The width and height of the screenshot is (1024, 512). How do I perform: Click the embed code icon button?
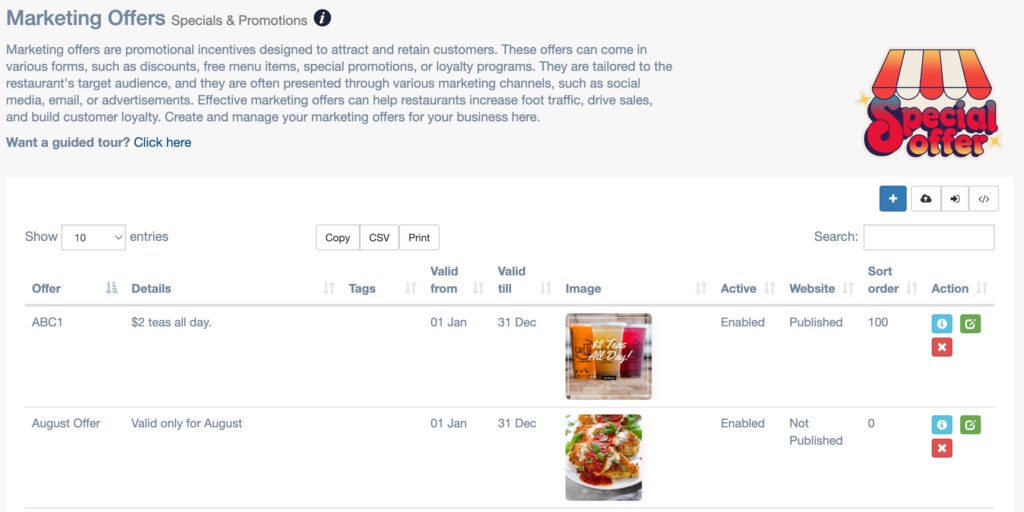984,199
